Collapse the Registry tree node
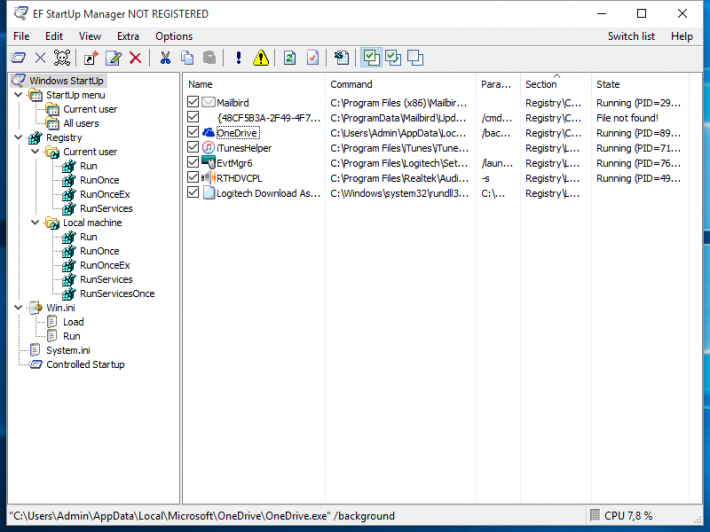 pos(18,137)
